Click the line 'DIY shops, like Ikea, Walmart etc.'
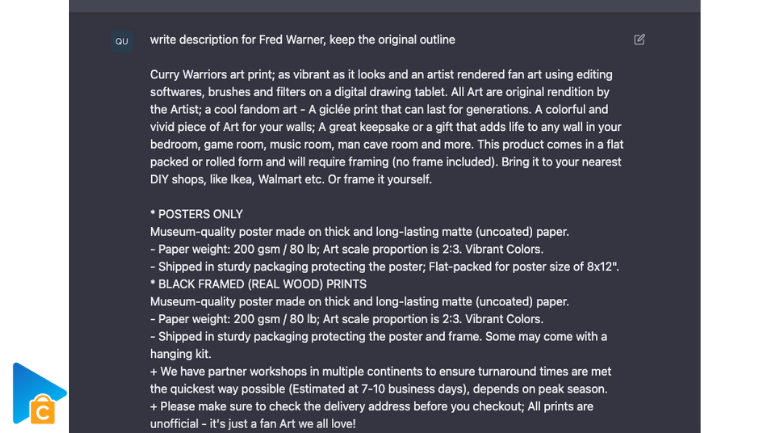 237,179
